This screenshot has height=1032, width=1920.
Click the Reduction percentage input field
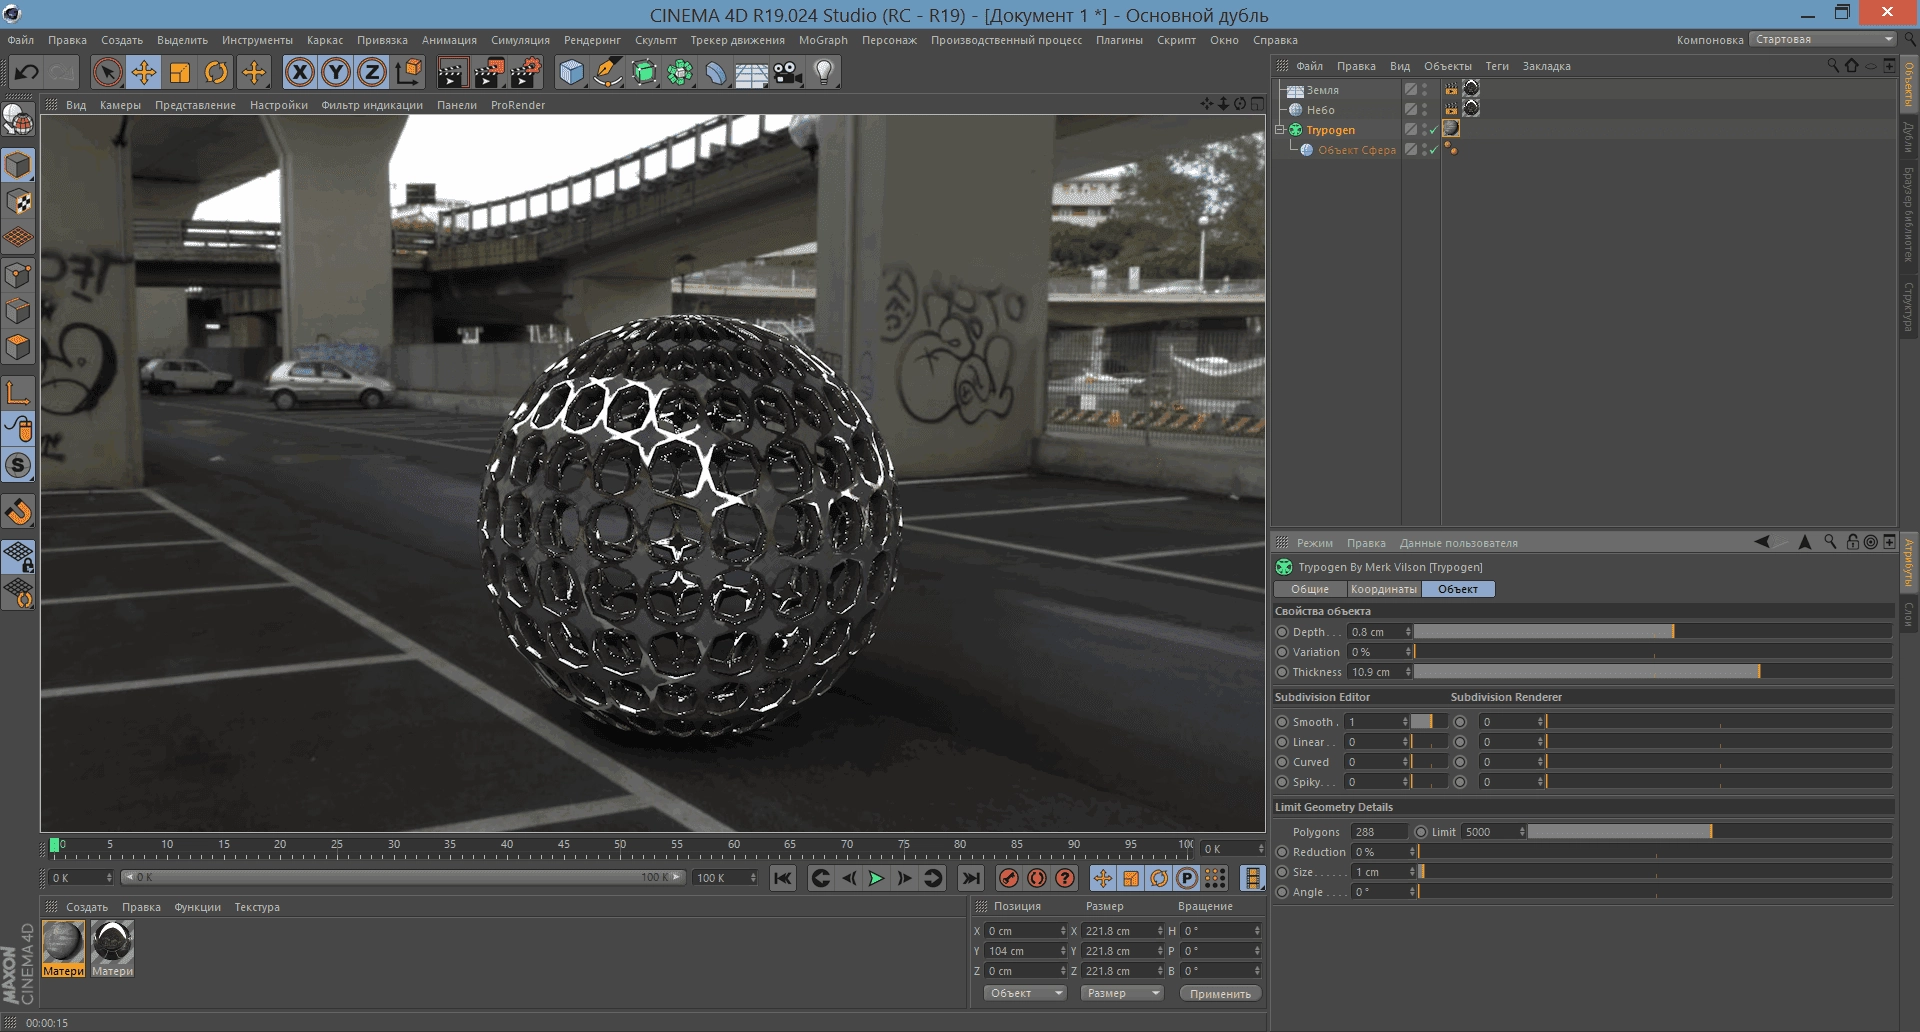1383,852
